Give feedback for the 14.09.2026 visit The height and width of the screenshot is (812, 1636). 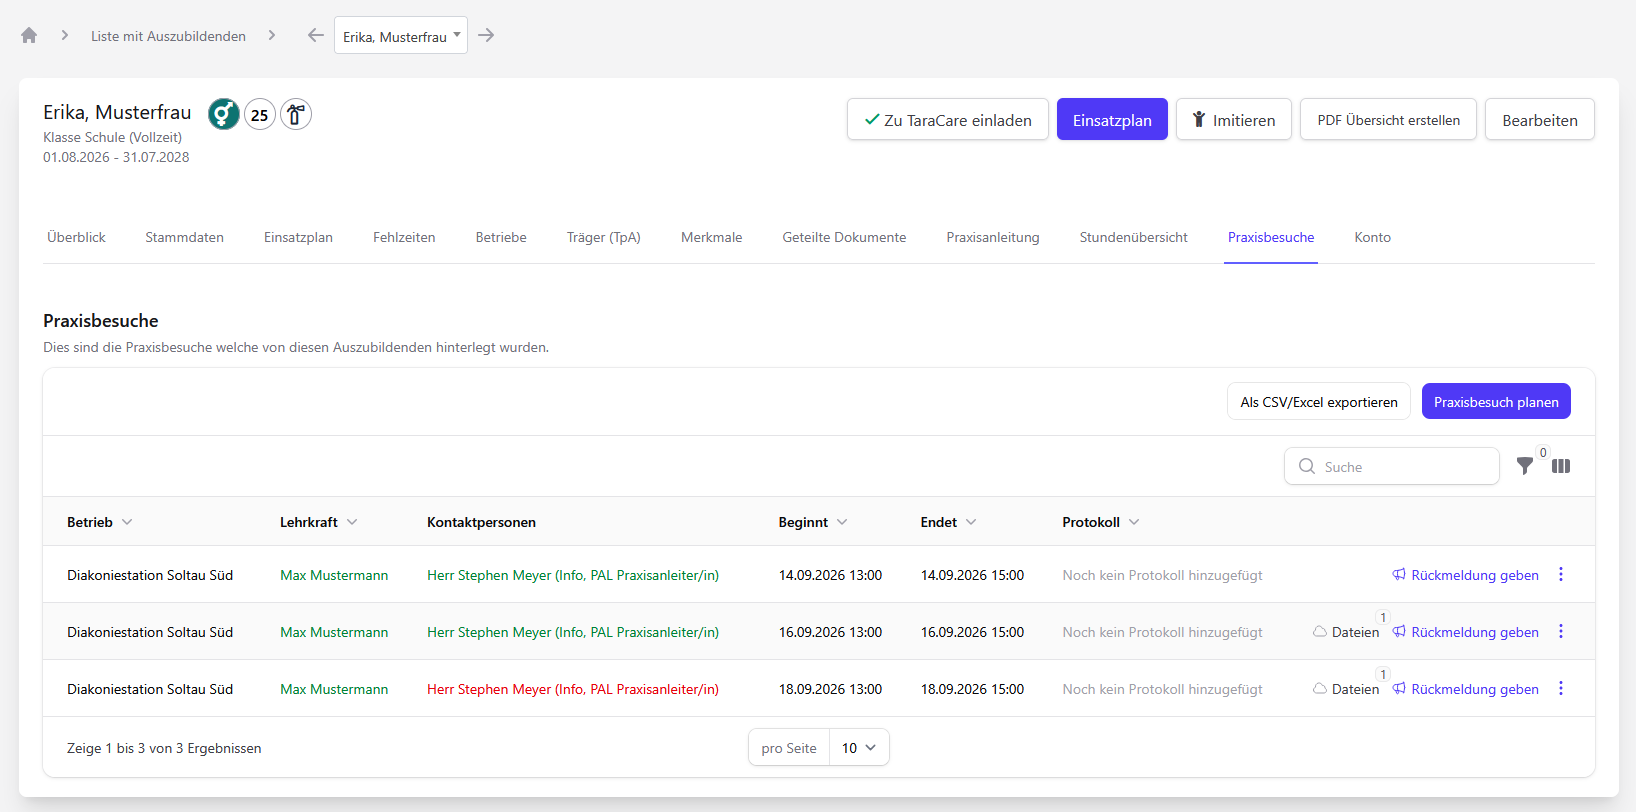click(1466, 575)
